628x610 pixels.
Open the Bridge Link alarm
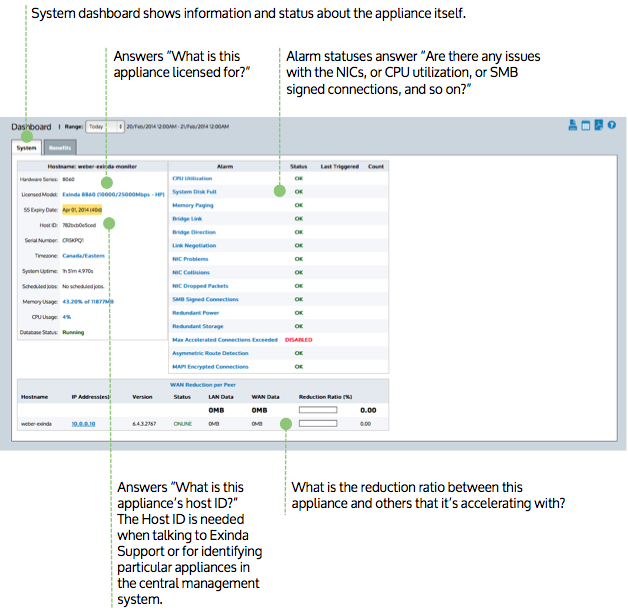187,219
